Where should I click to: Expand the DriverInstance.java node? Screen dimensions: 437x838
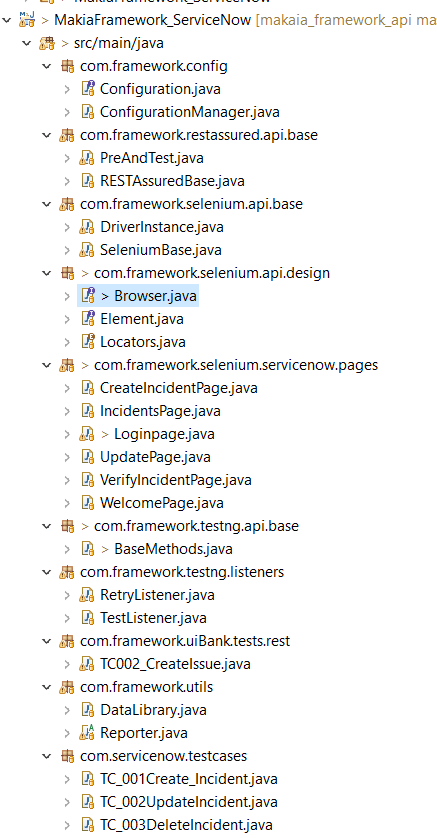[67, 227]
